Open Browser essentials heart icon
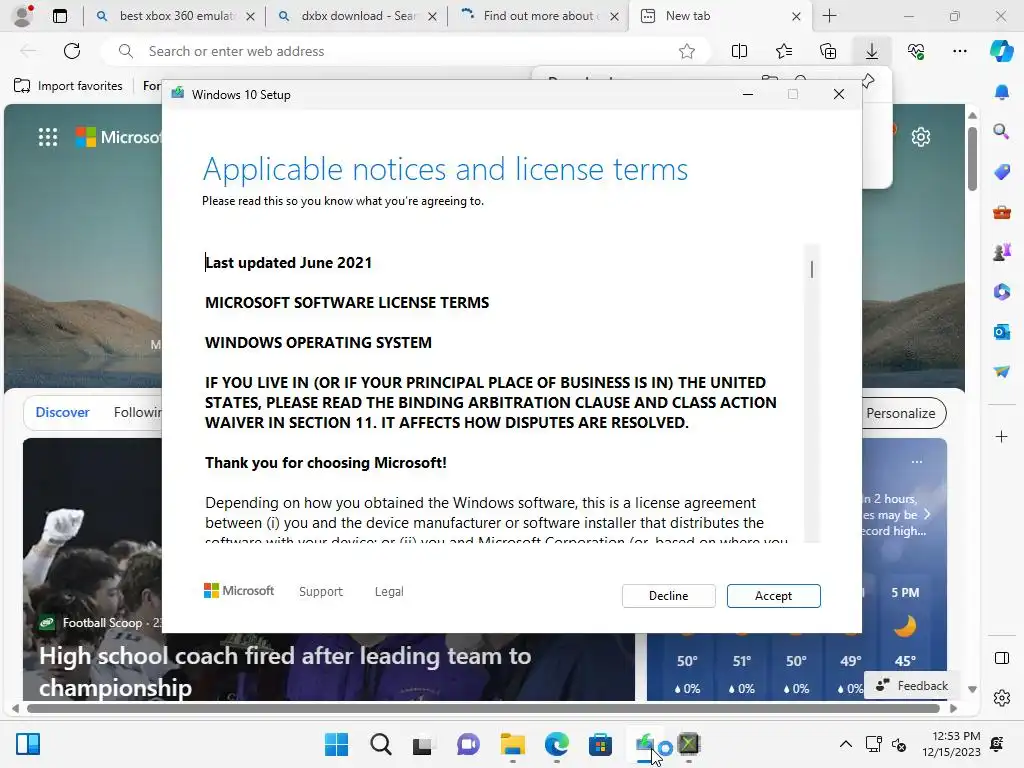Screen dimensions: 1024x768 (x=916, y=51)
